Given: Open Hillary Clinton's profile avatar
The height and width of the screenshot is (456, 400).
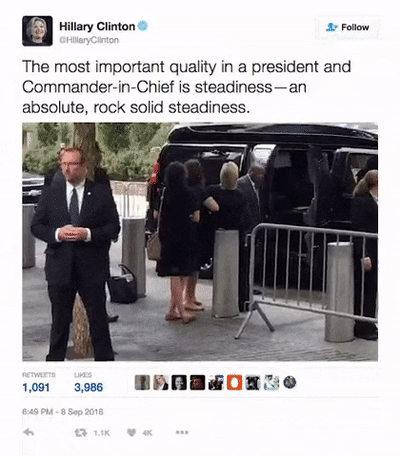Looking at the screenshot, I should 37,31.
